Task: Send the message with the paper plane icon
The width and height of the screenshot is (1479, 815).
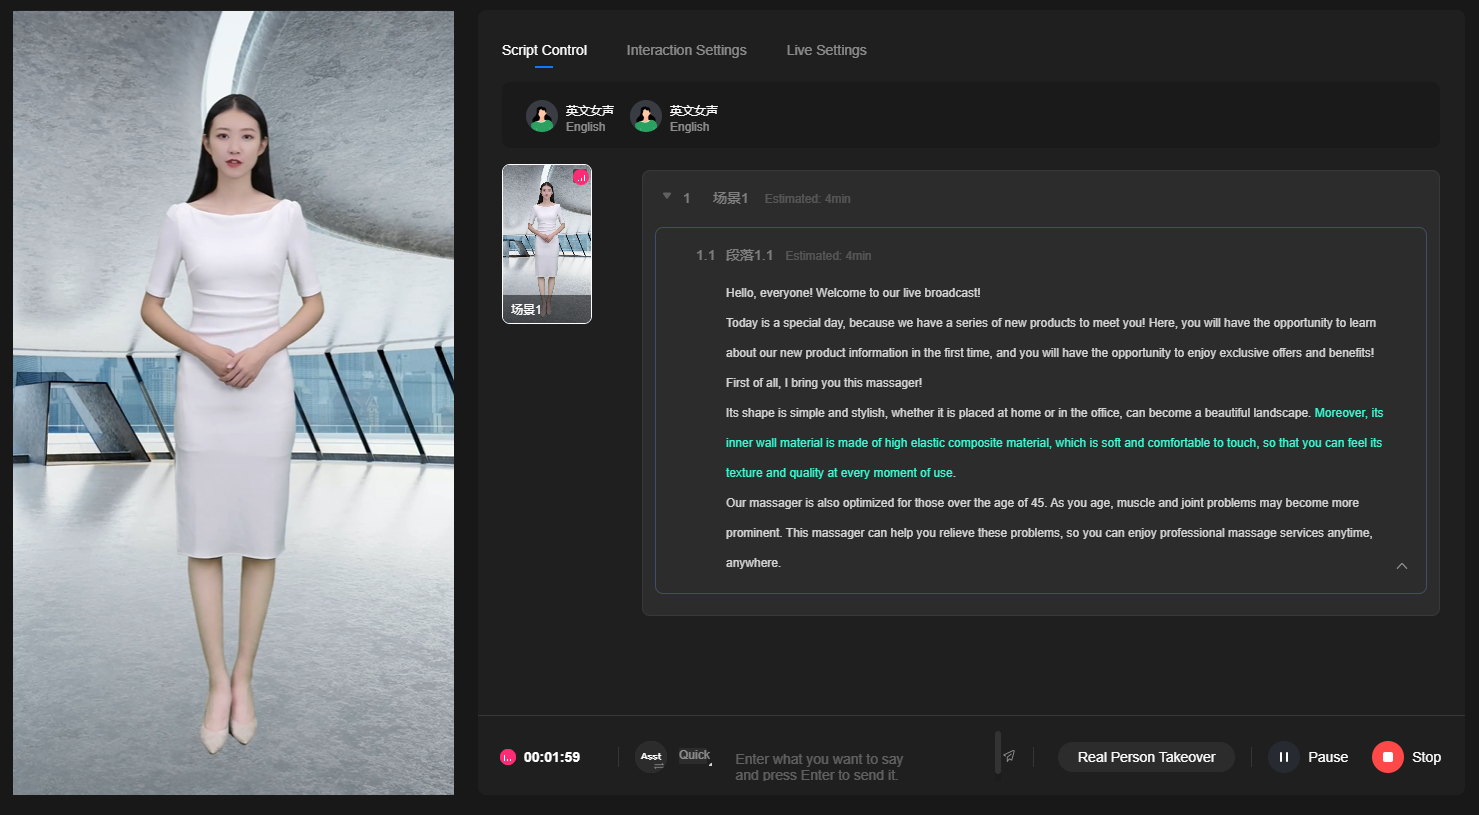Action: [1009, 756]
